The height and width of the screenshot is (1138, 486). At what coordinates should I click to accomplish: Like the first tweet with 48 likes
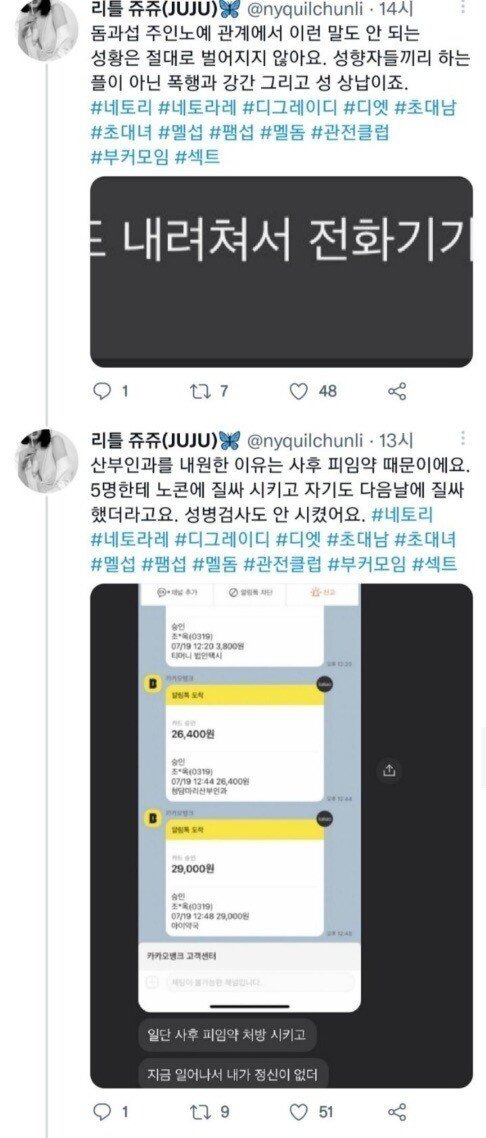click(x=299, y=391)
